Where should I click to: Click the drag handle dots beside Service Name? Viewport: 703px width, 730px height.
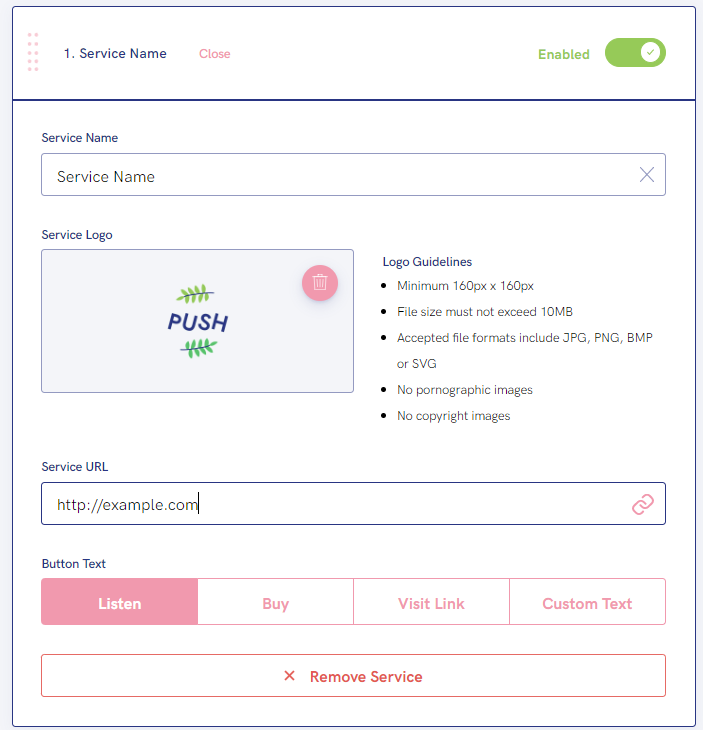pos(33,52)
